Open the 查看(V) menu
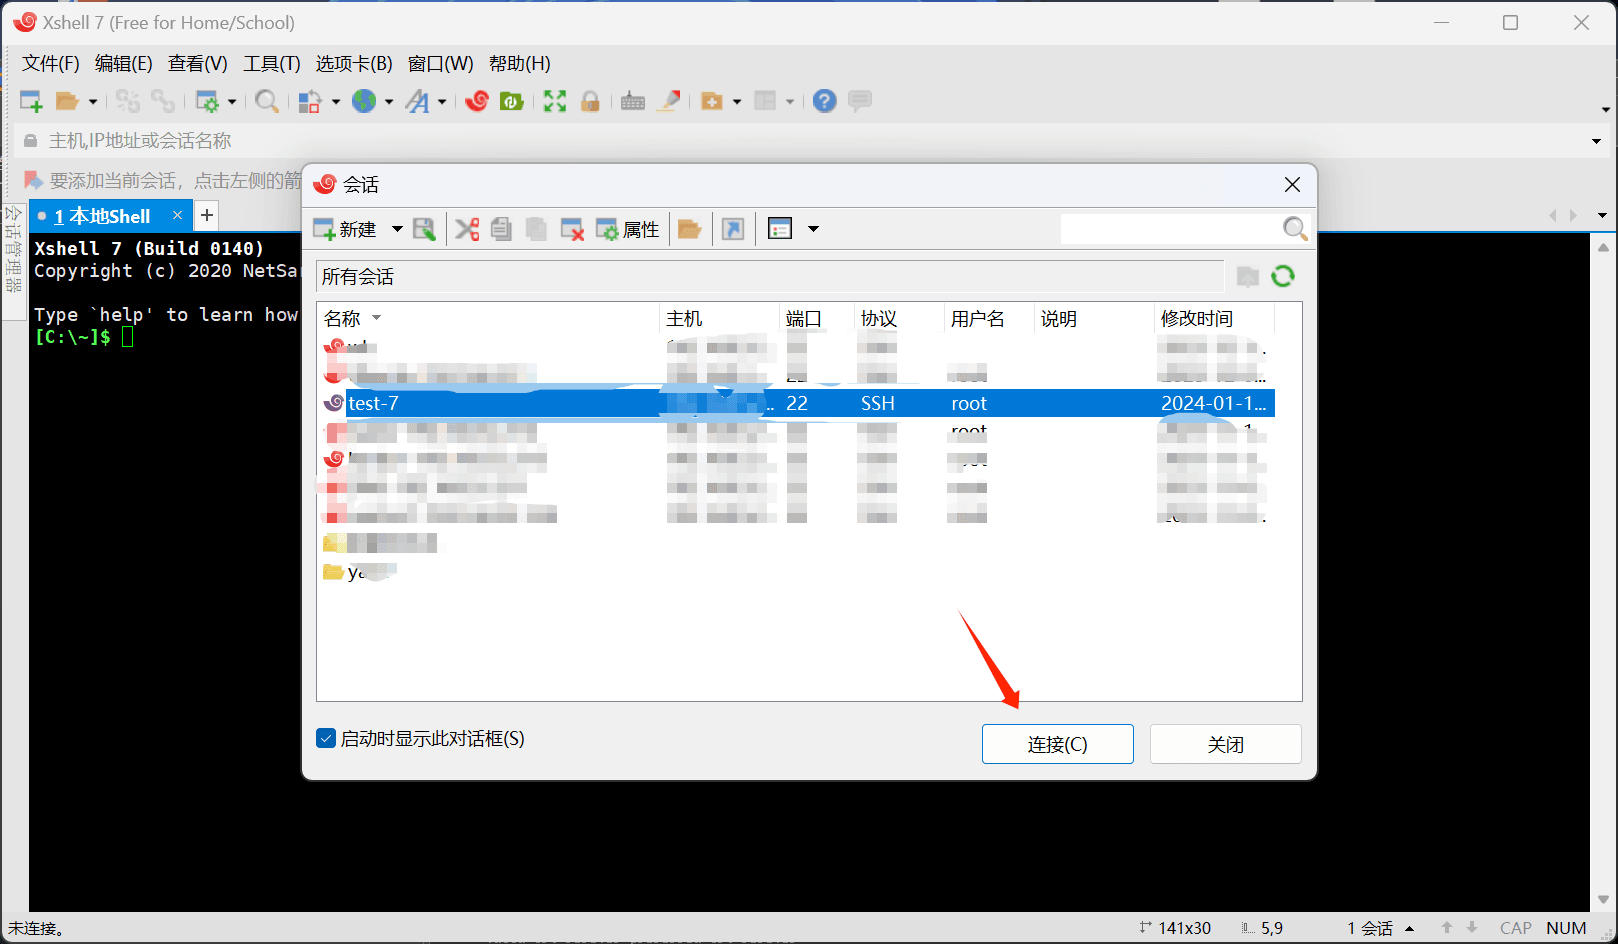The image size is (1618, 944). point(198,64)
